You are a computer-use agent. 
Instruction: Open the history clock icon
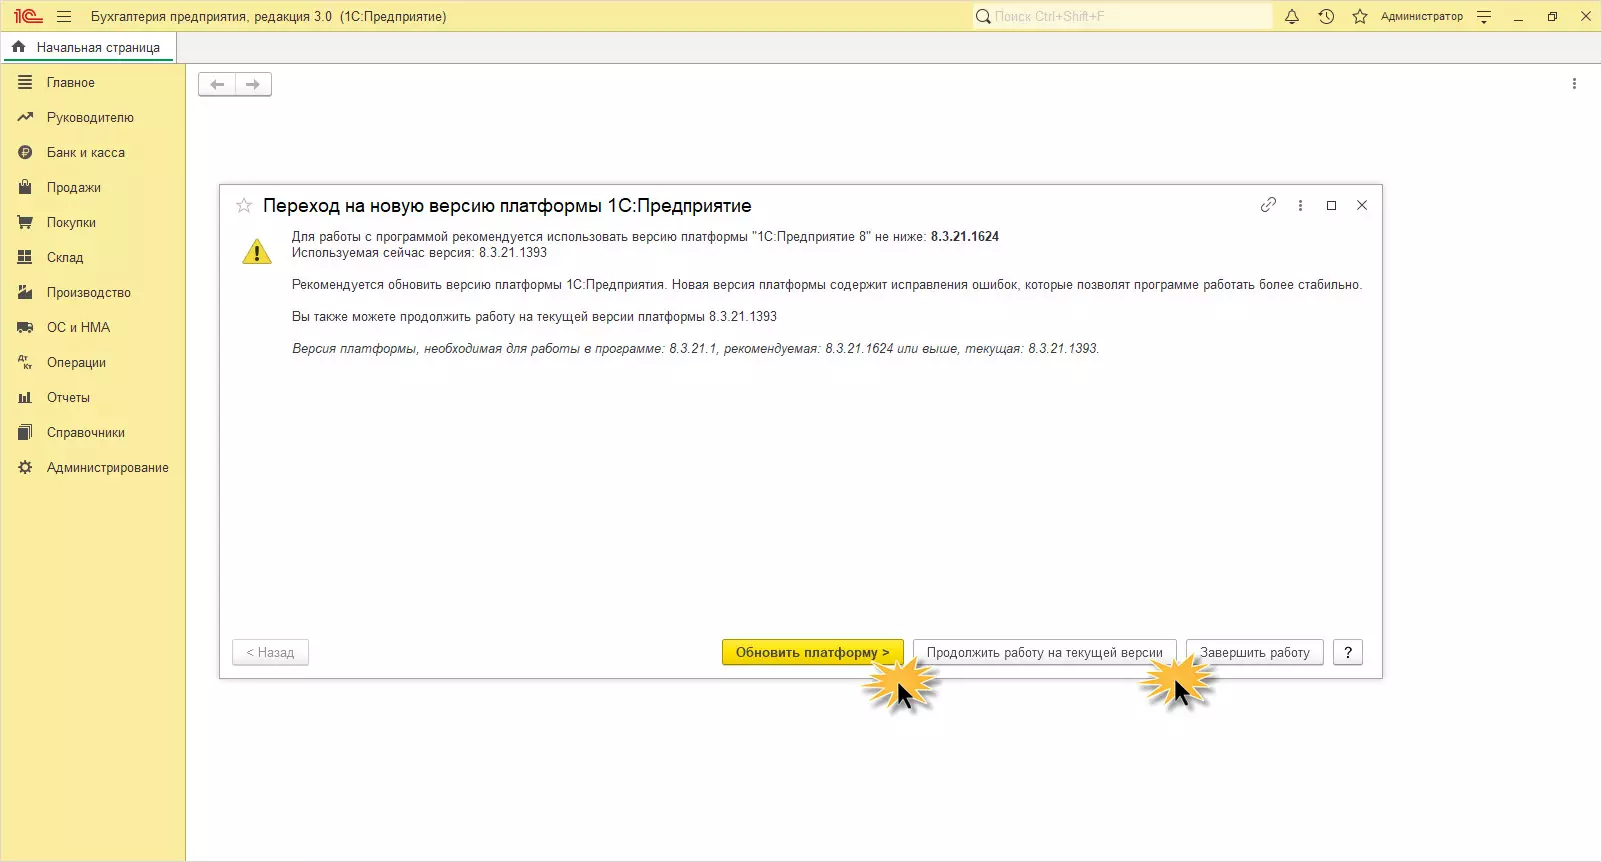coord(1326,16)
